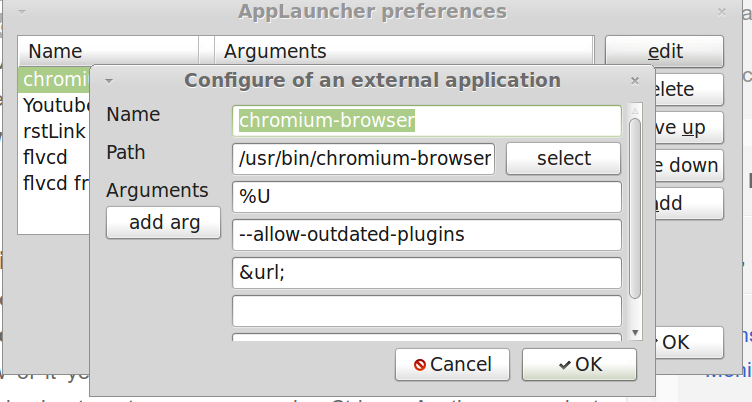Click the --allow-outdated-plugins argument field
Image resolution: width=752 pixels, height=402 pixels.
[427, 235]
